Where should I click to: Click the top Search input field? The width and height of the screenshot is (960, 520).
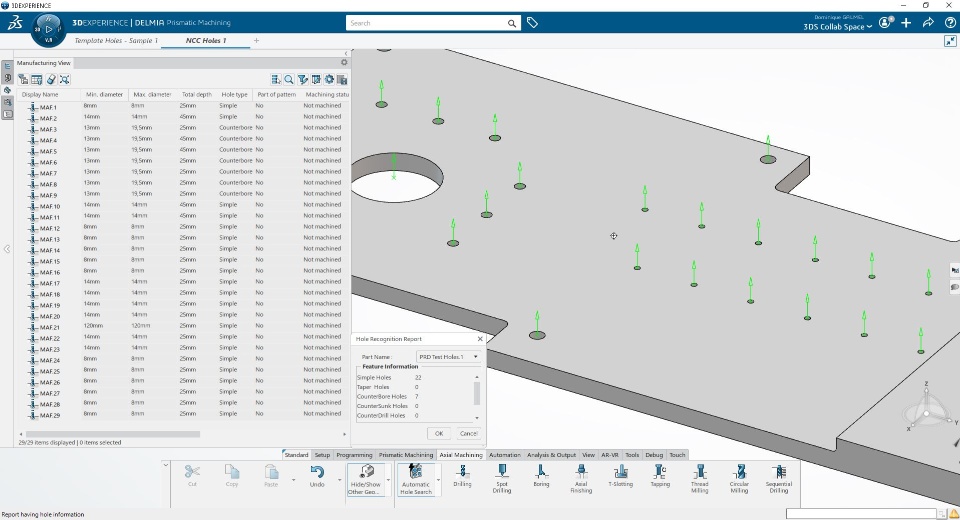(x=428, y=23)
